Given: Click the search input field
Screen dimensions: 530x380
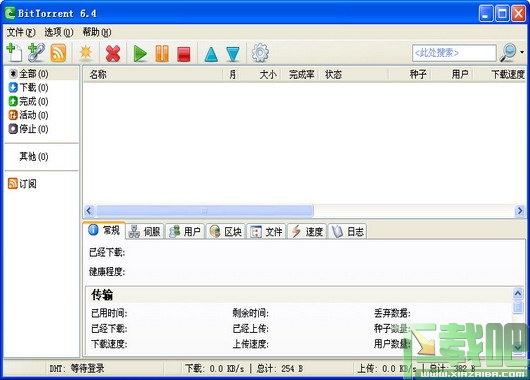Looking at the screenshot, I should click(x=454, y=53).
